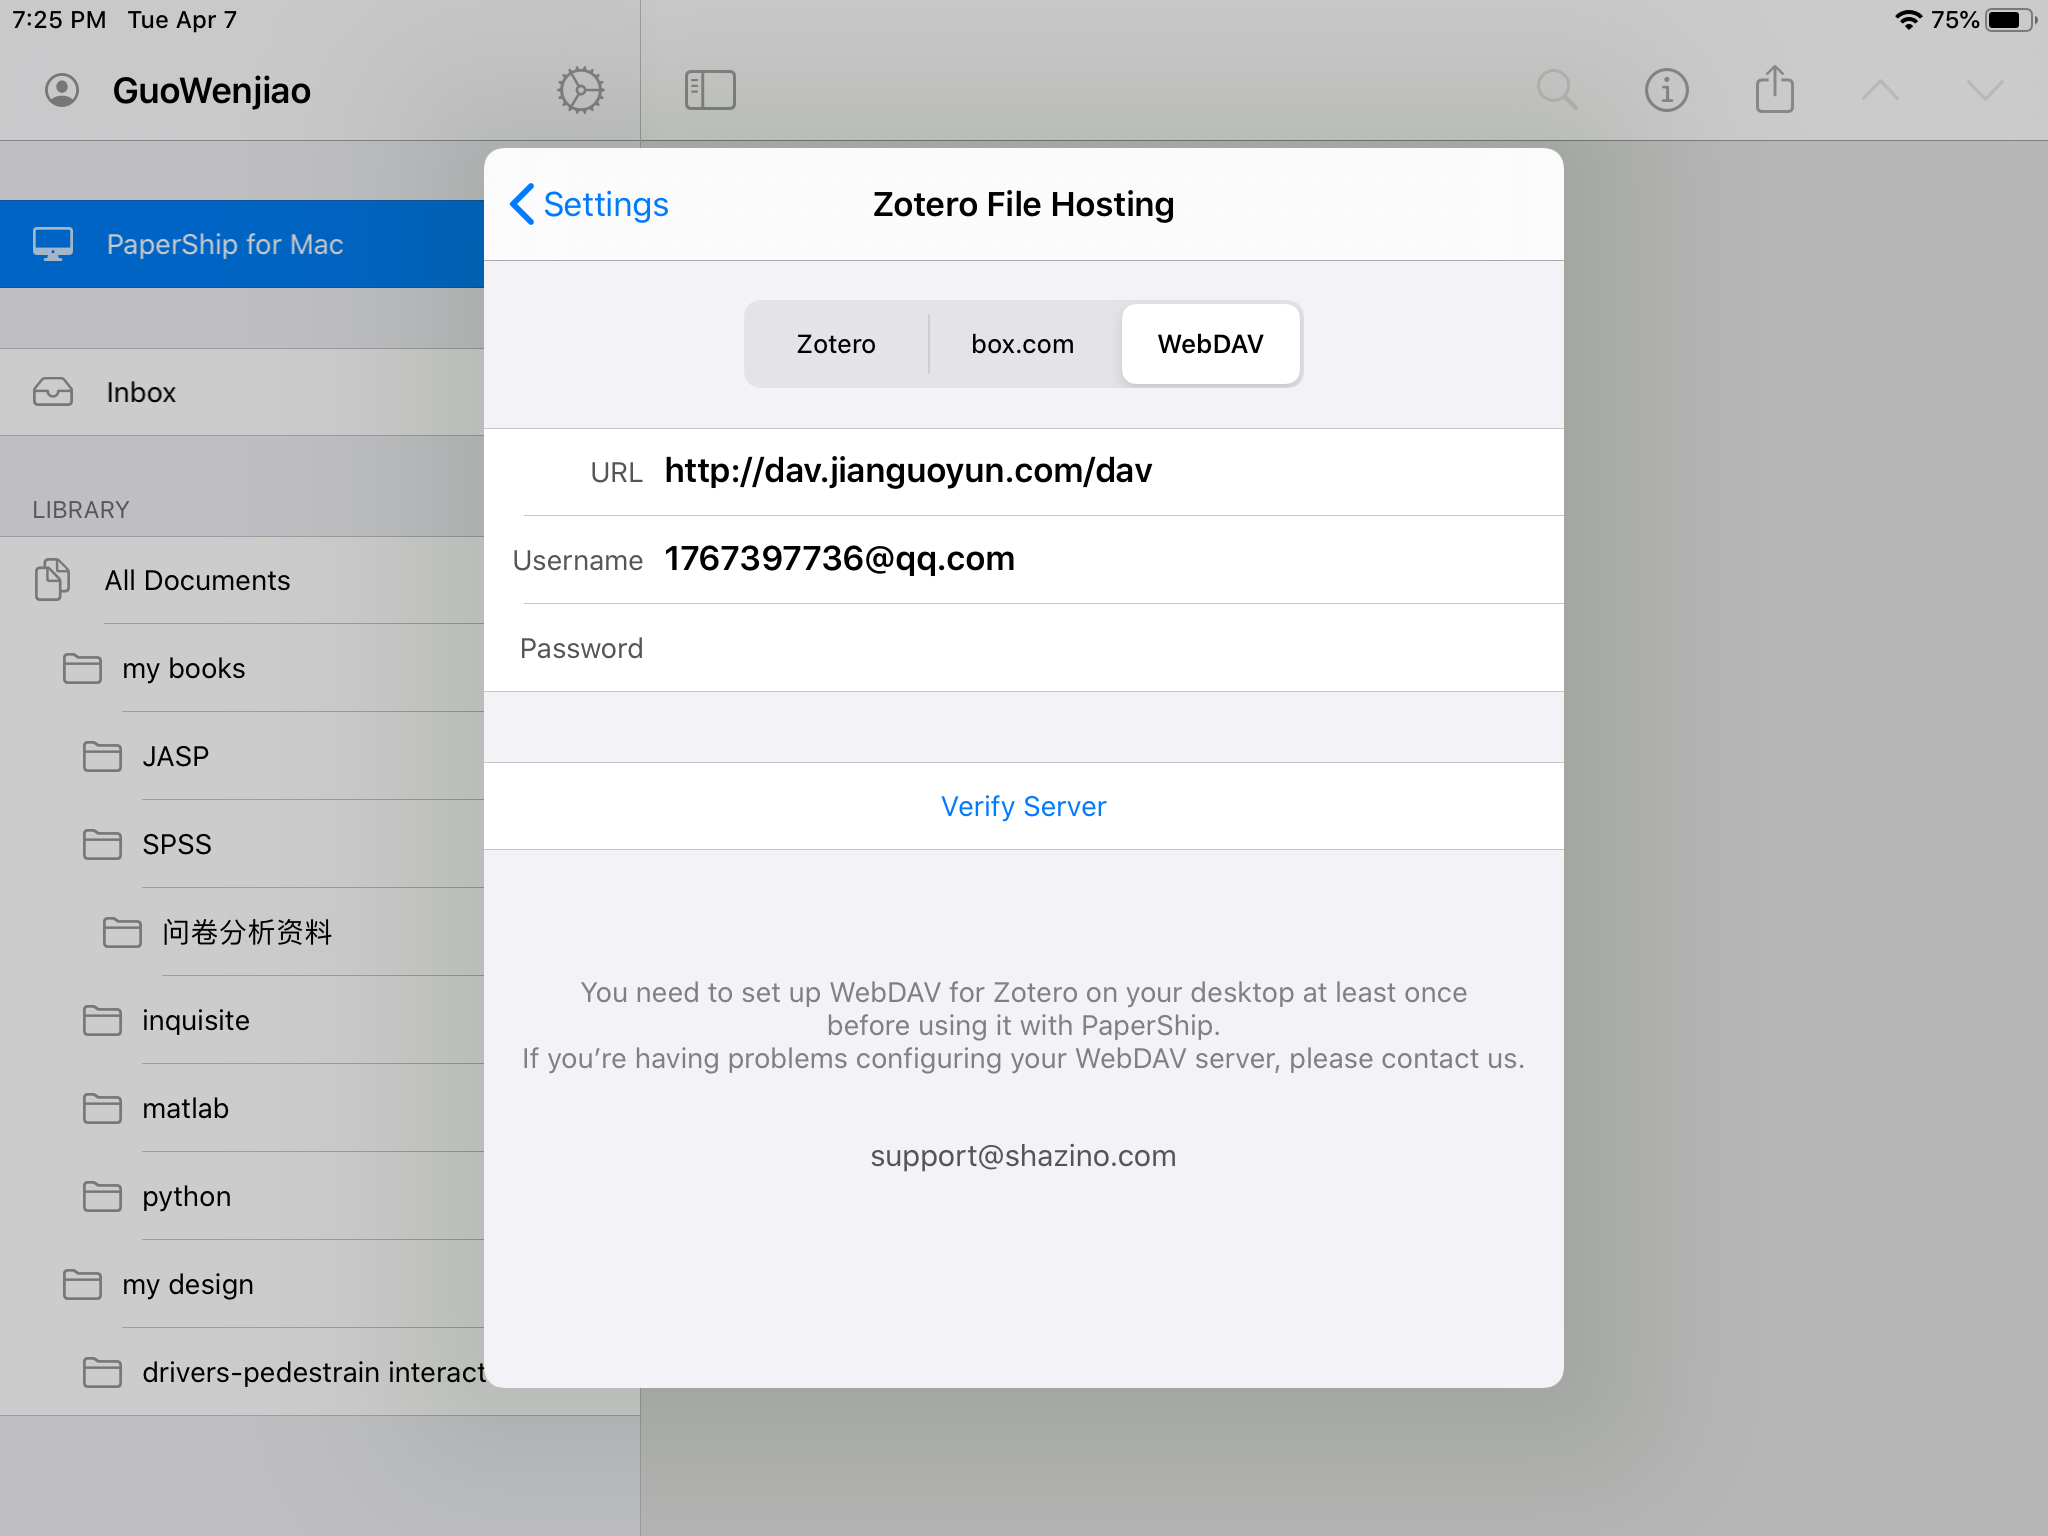Screen dimensions: 2048x1536
Task: Tap support@shazino.com email link
Action: [x=1023, y=1156]
